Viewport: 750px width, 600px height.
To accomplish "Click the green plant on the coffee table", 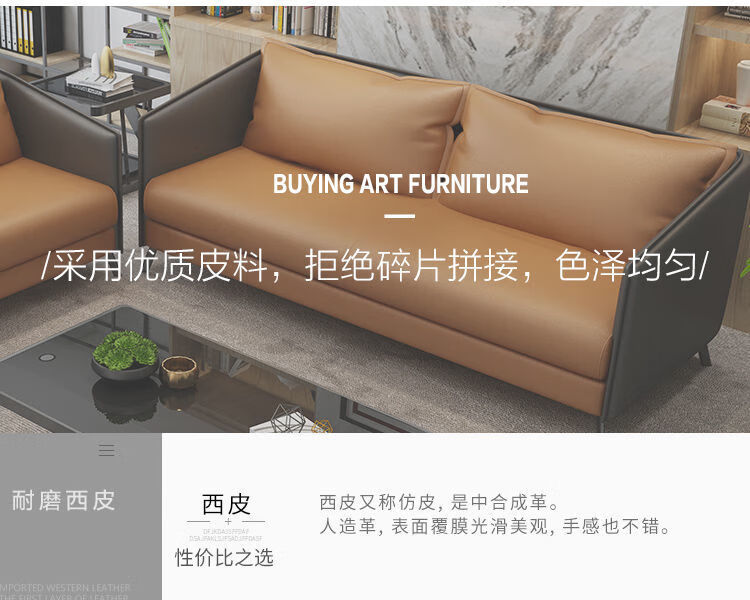I will [126, 350].
